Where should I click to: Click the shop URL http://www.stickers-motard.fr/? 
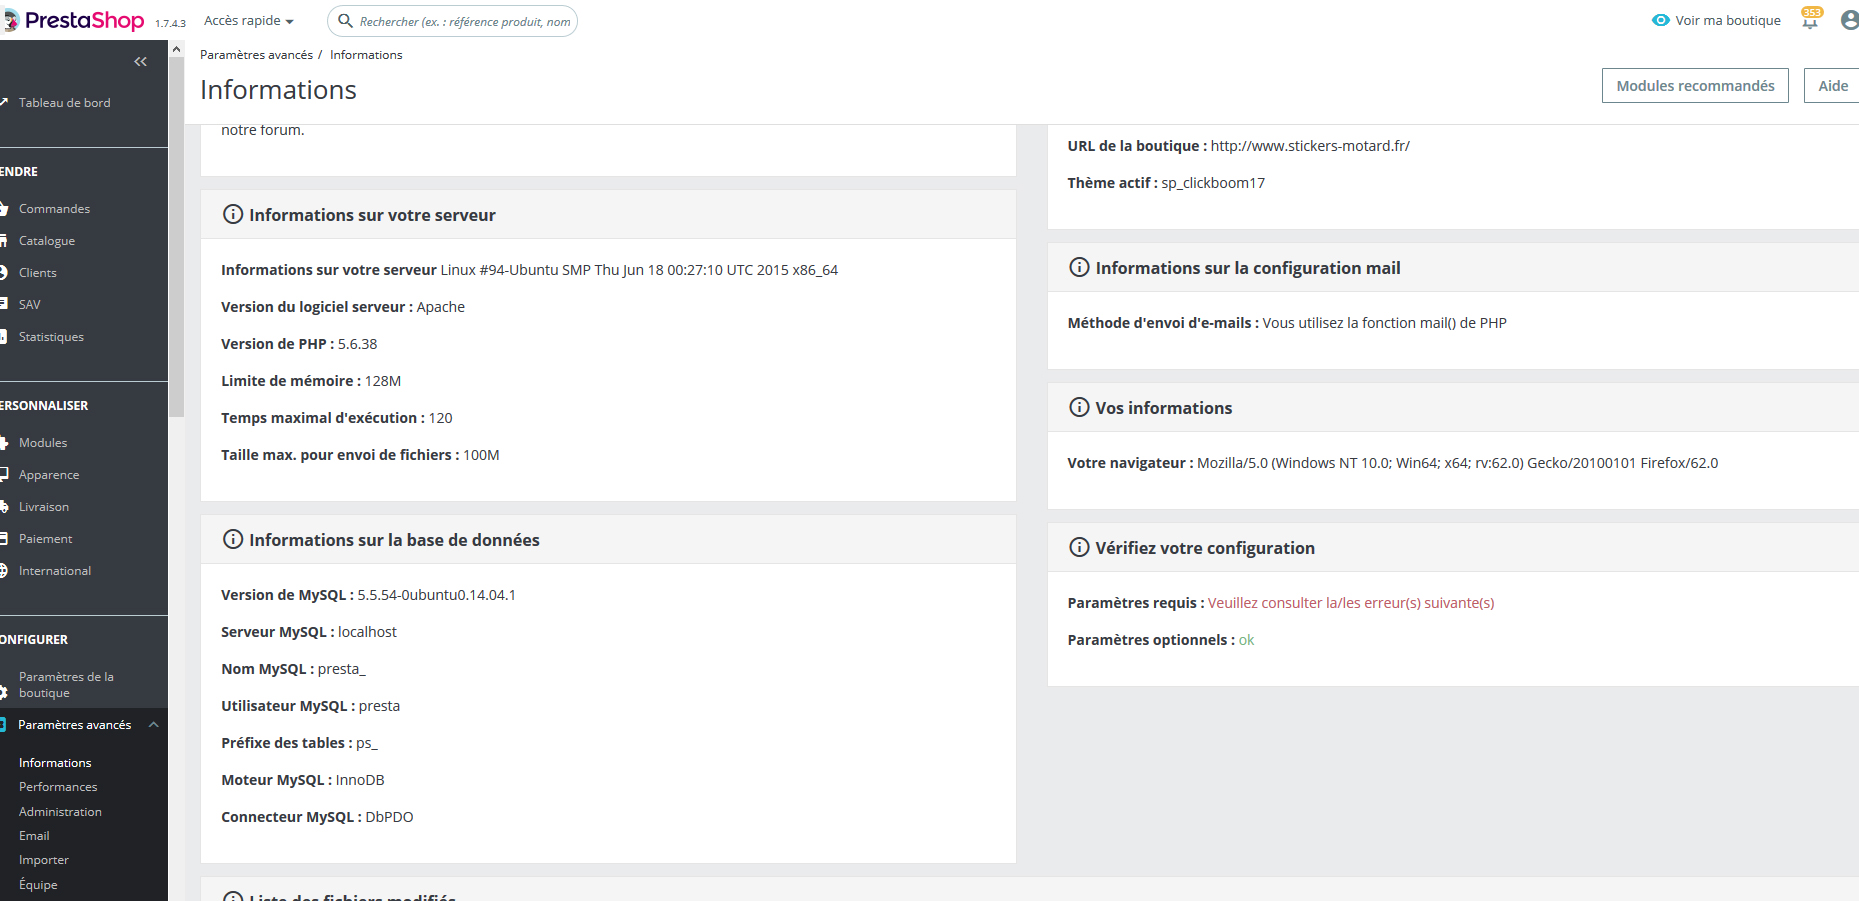(1310, 146)
